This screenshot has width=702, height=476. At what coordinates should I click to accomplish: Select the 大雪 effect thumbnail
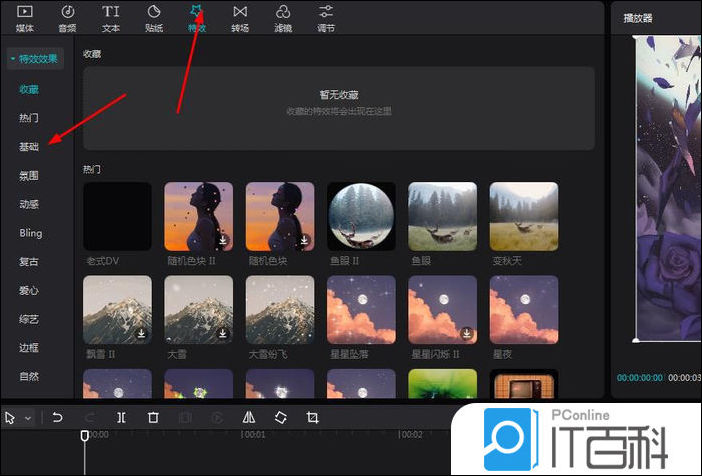tap(199, 310)
